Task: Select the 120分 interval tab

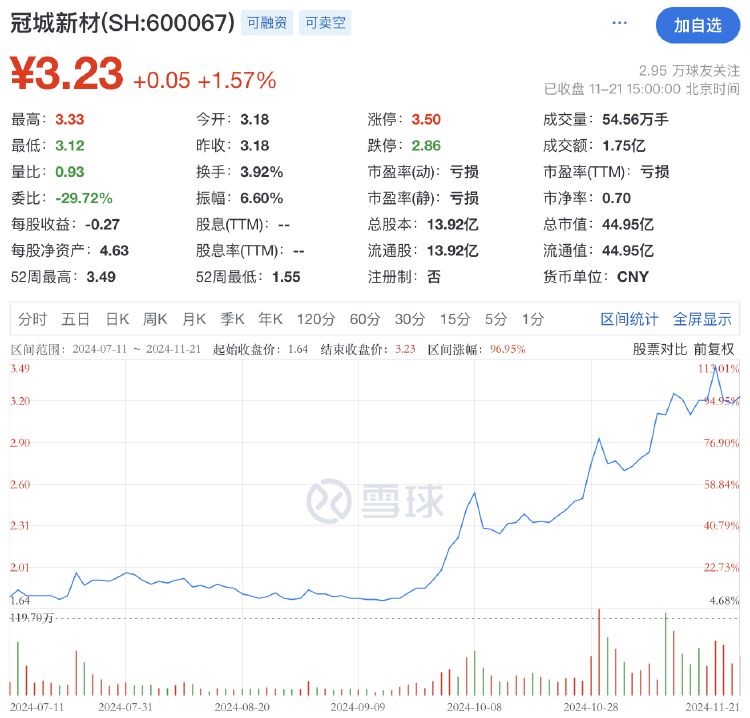Action: pyautogui.click(x=316, y=319)
